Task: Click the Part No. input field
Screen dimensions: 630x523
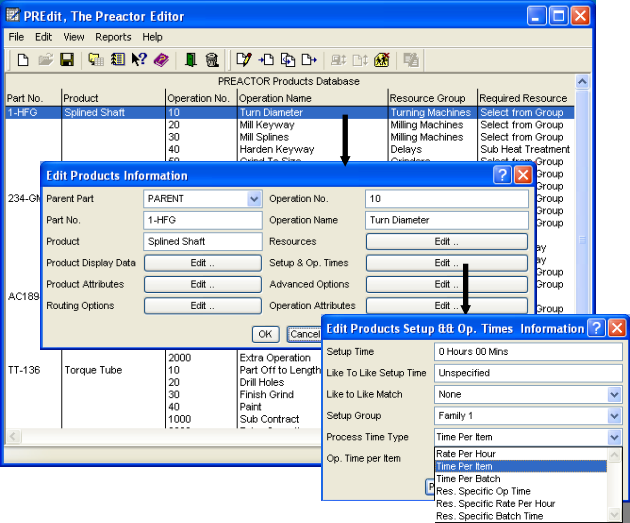Action: coord(202,220)
